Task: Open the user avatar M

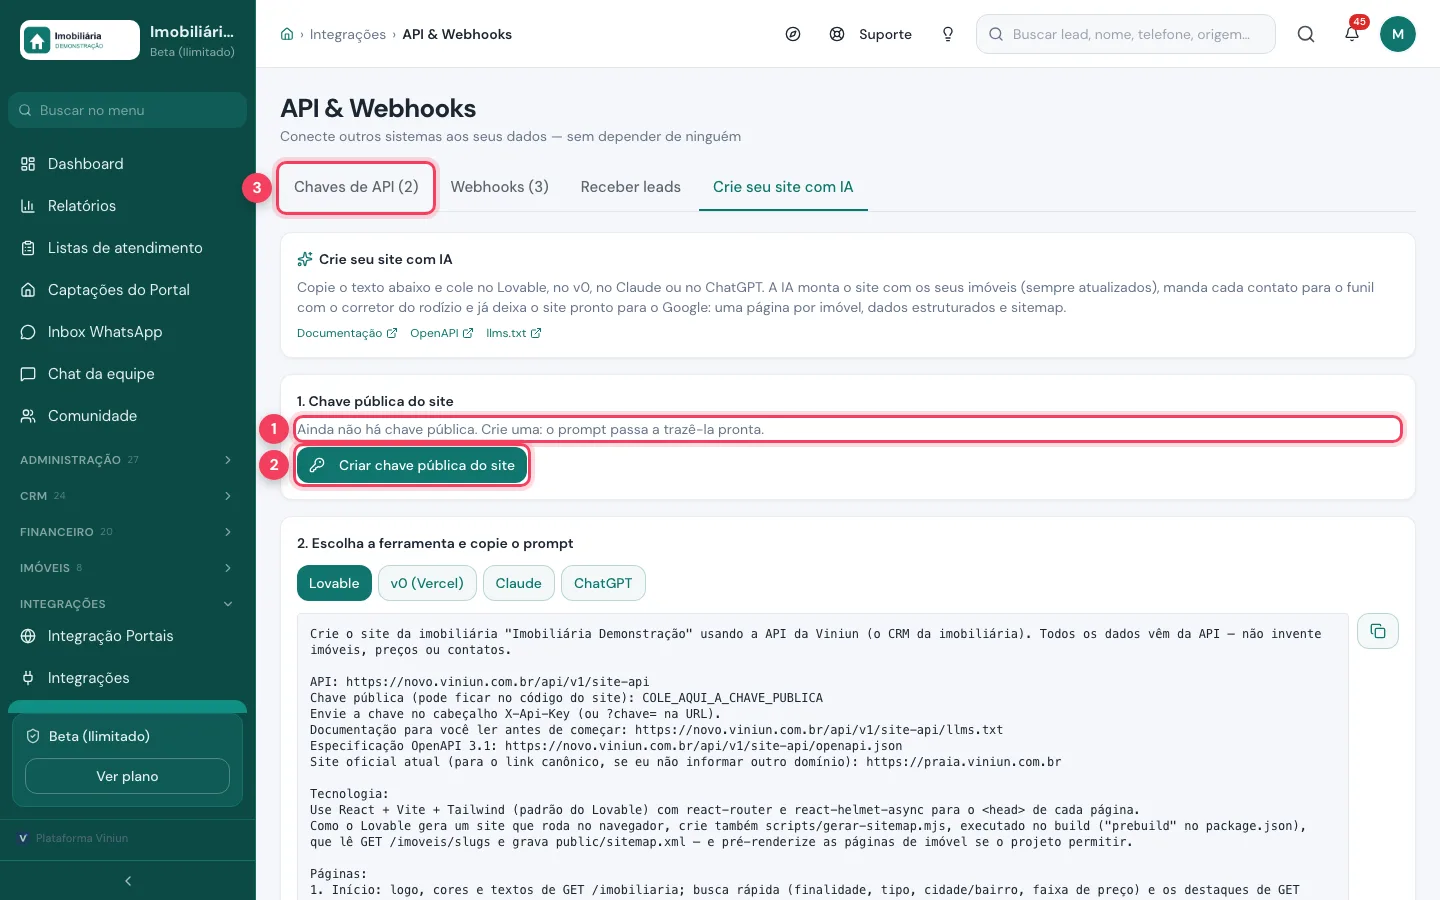Action: click(1398, 34)
